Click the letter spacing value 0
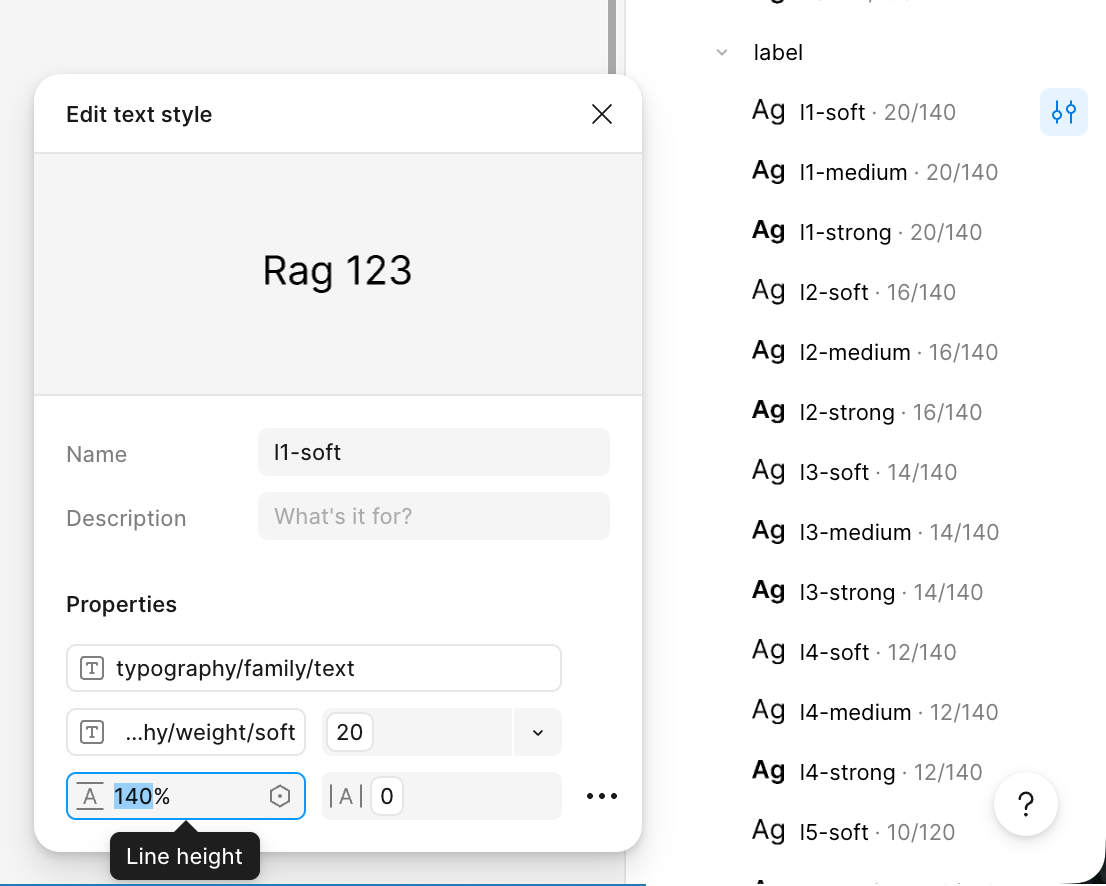The image size is (1106, 886). tap(386, 796)
